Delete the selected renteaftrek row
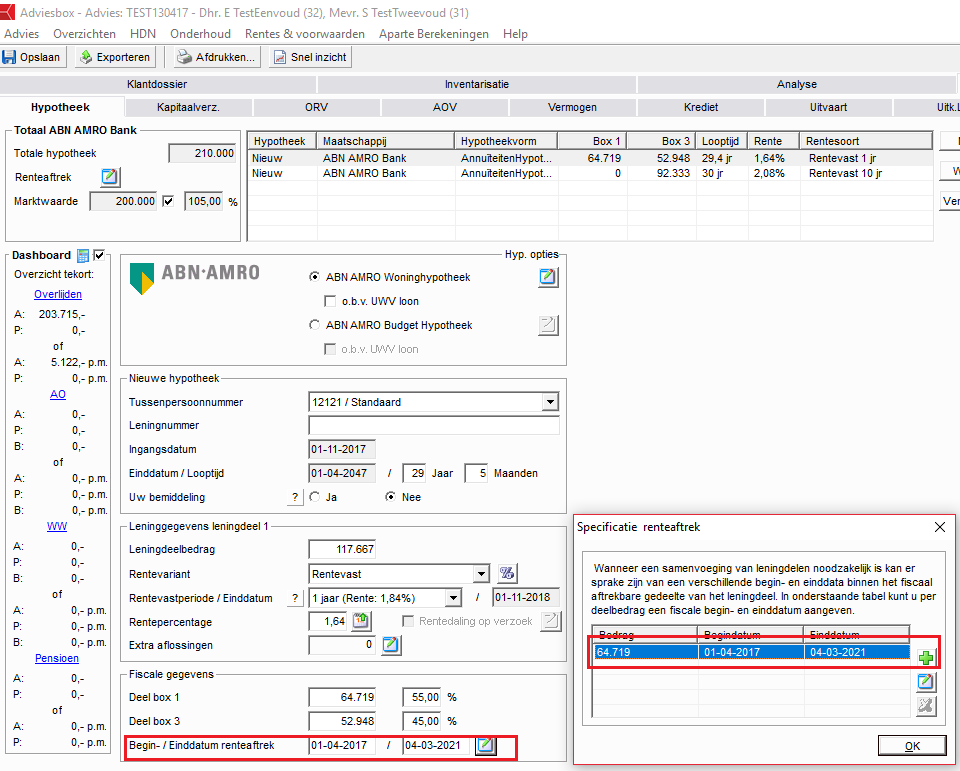 [926, 705]
